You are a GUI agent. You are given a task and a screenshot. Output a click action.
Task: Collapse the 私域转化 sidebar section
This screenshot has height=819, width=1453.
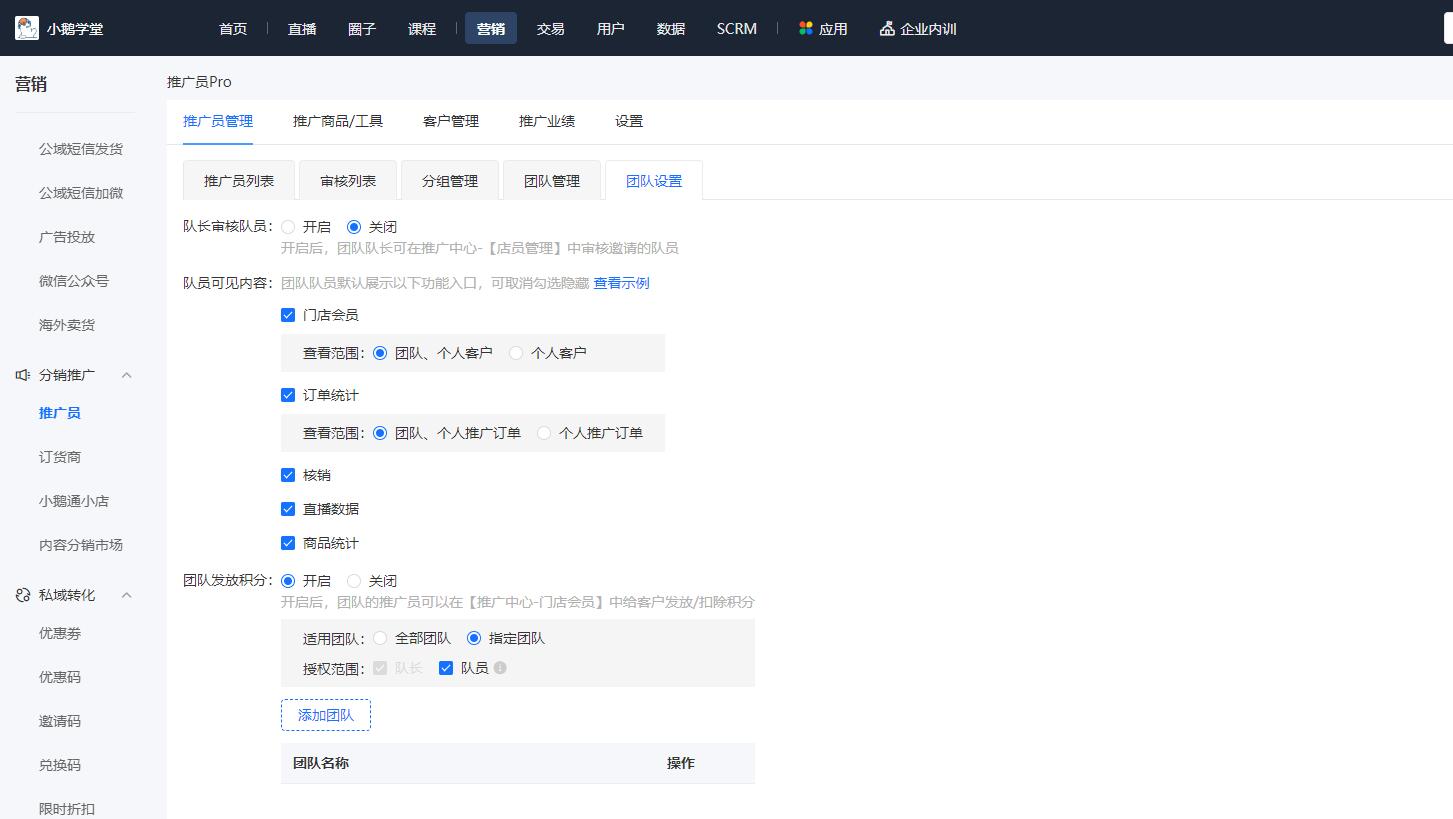pos(127,595)
